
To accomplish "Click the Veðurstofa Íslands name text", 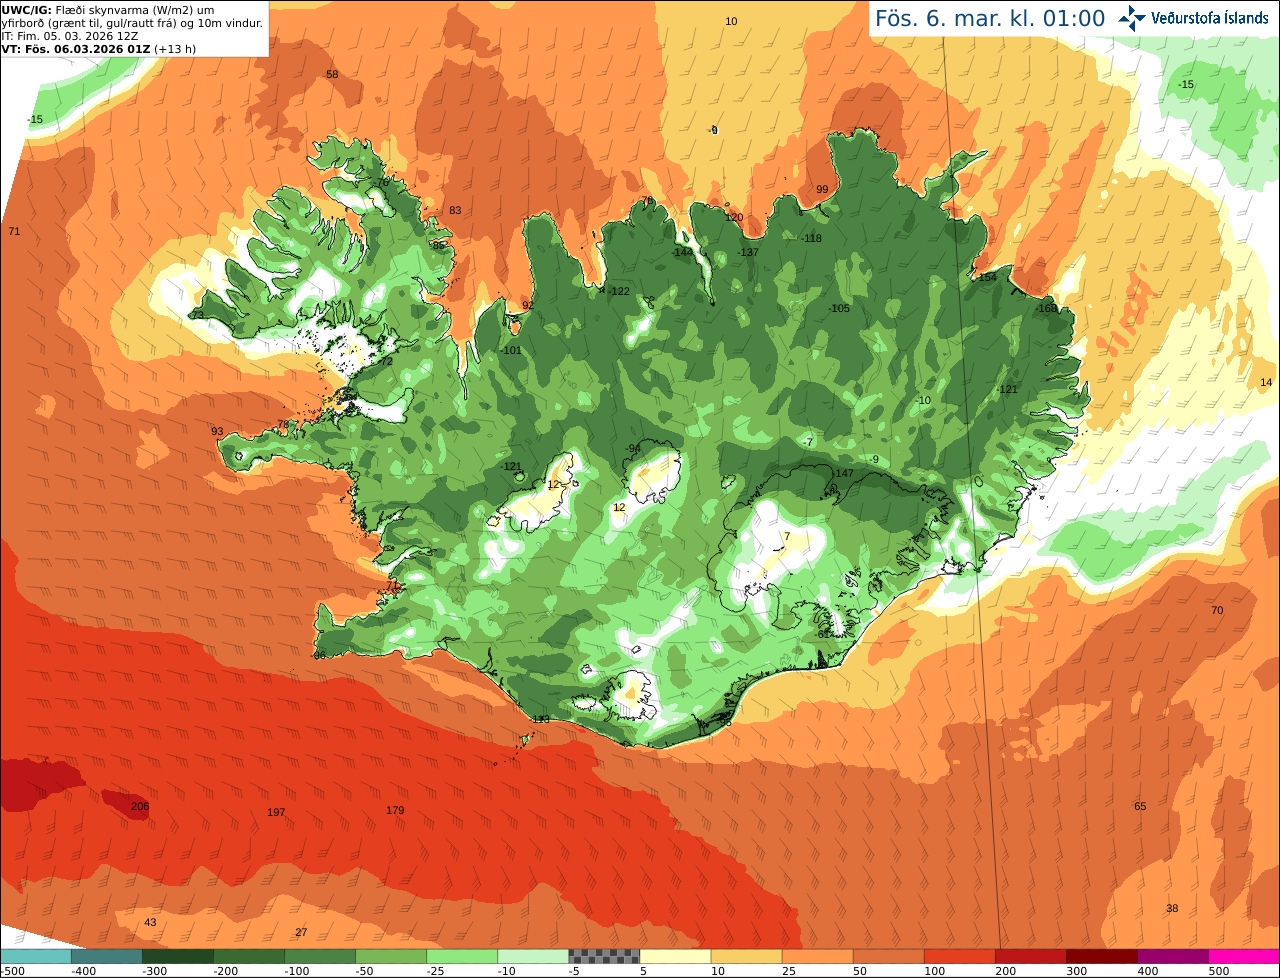I will coord(1210,18).
